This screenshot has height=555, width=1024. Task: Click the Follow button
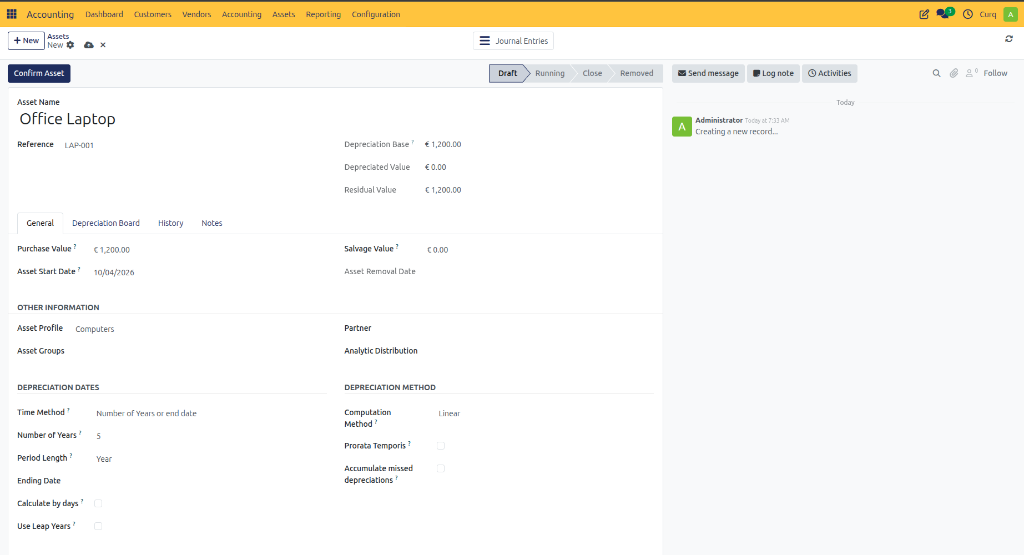coord(995,73)
